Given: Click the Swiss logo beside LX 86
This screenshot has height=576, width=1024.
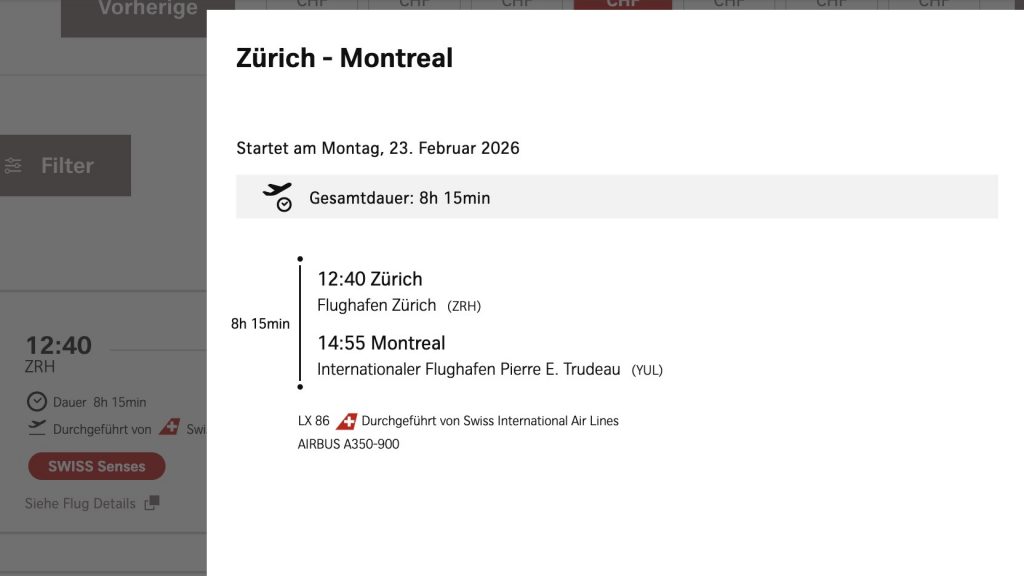Looking at the screenshot, I should tap(346, 421).
